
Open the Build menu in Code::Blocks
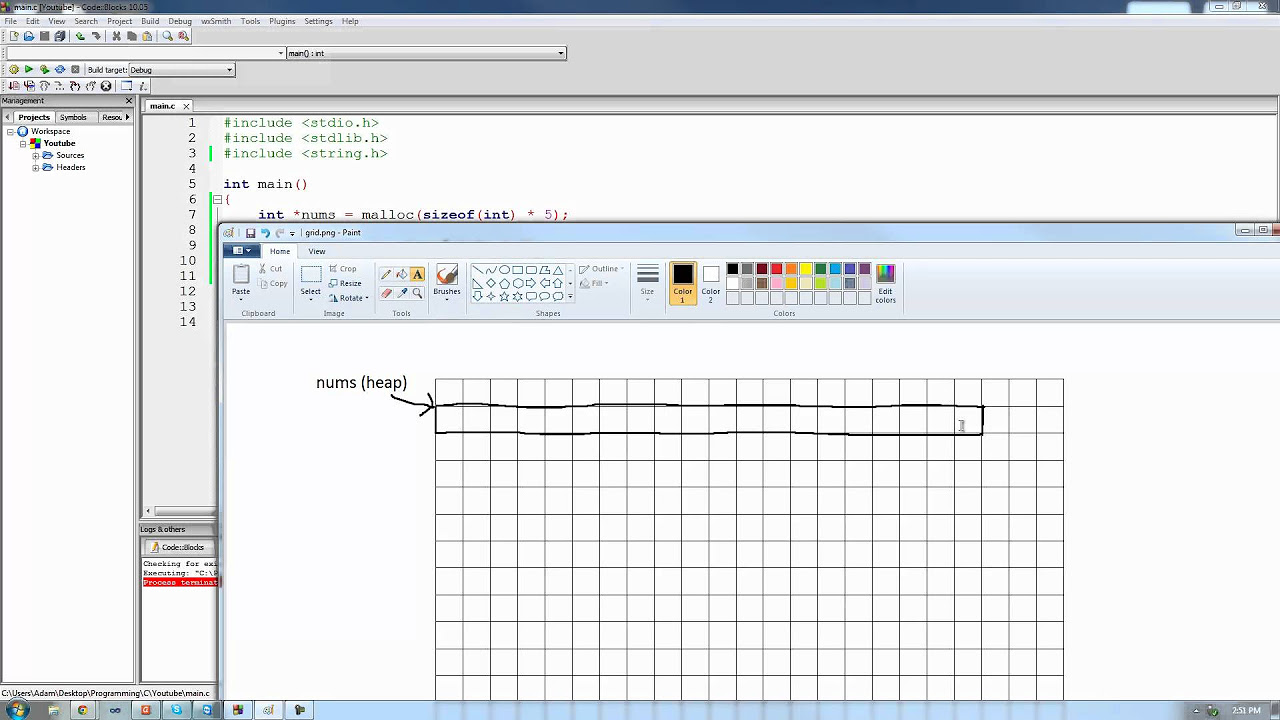tap(150, 21)
